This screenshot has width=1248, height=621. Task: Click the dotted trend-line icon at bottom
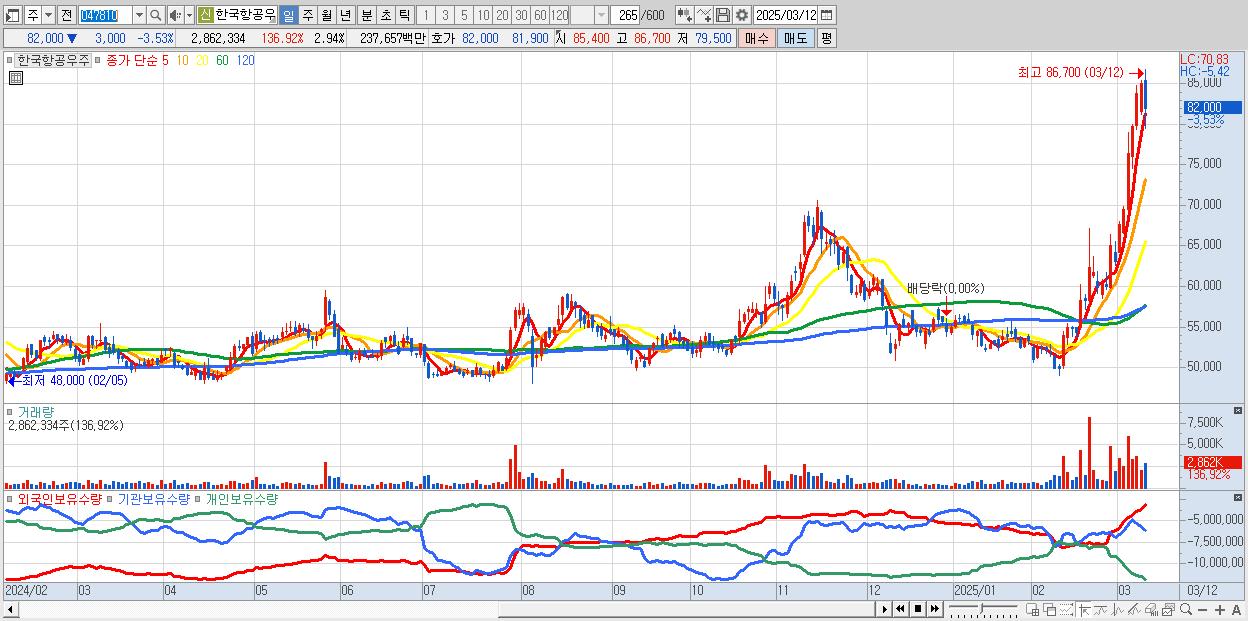[1066, 609]
